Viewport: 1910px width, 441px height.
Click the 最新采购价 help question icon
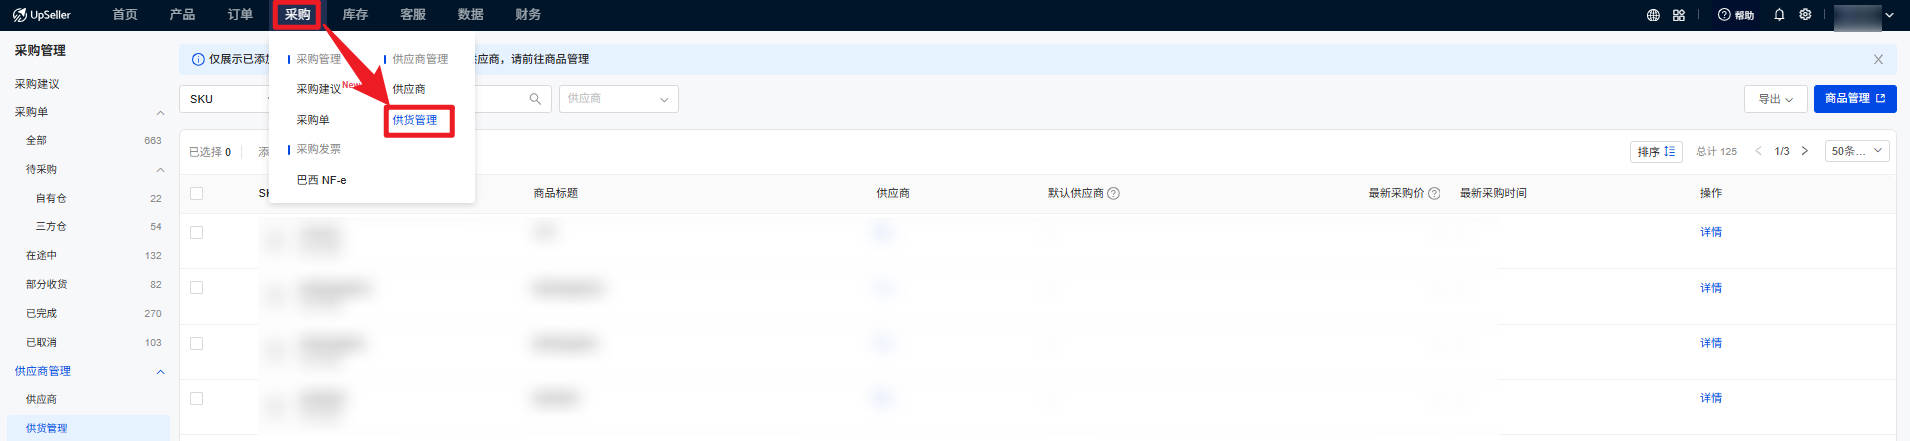tap(1434, 193)
